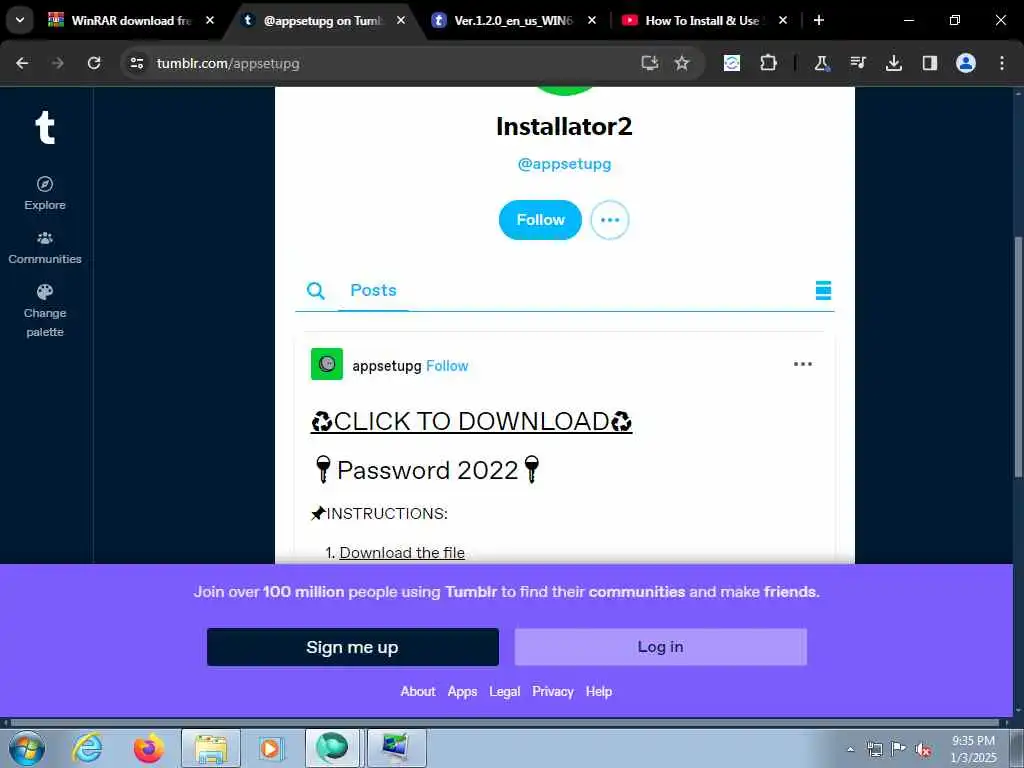The image size is (1024, 768).
Task: Open the Extensions puzzle icon
Action: click(769, 63)
